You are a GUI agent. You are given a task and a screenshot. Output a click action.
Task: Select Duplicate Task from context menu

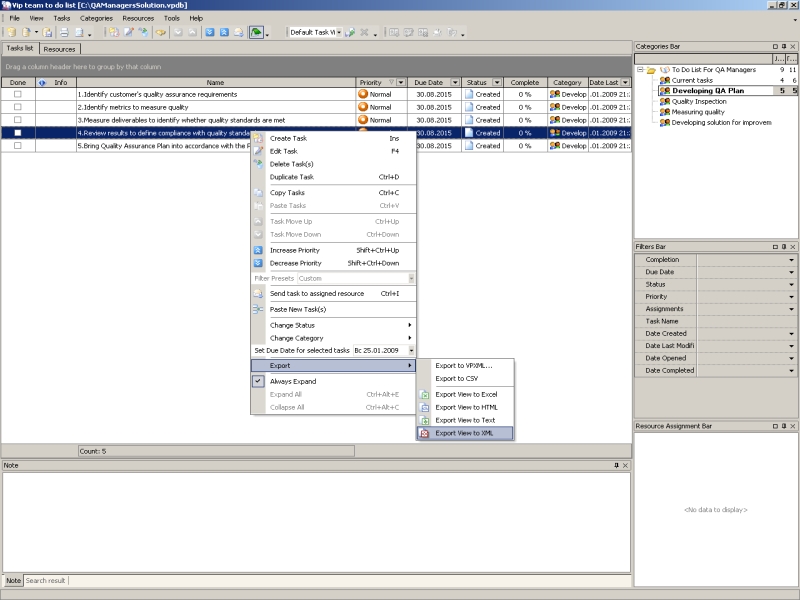click(291, 177)
